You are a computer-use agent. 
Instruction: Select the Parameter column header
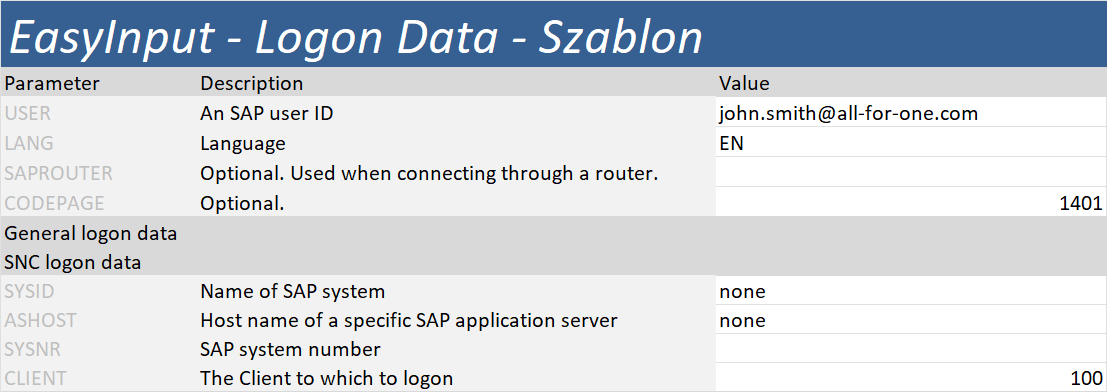point(99,83)
